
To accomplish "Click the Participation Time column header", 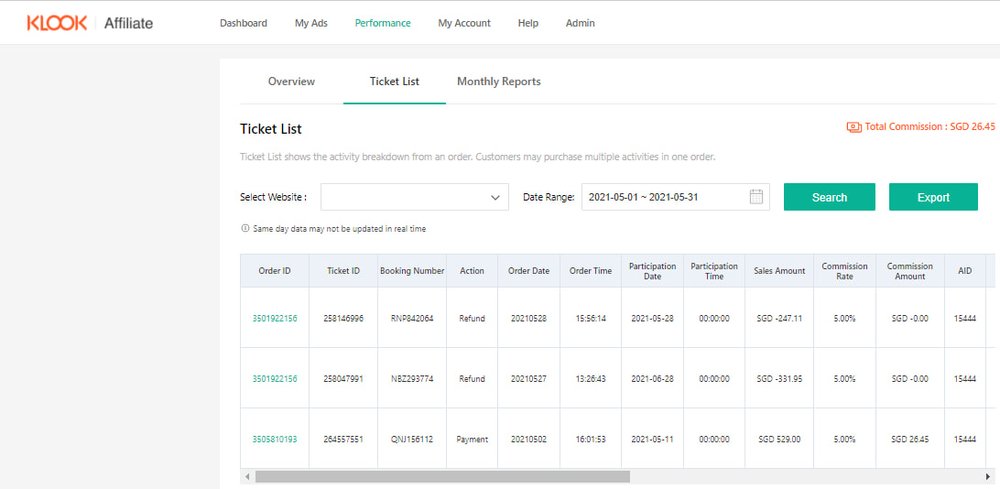I will [x=714, y=271].
